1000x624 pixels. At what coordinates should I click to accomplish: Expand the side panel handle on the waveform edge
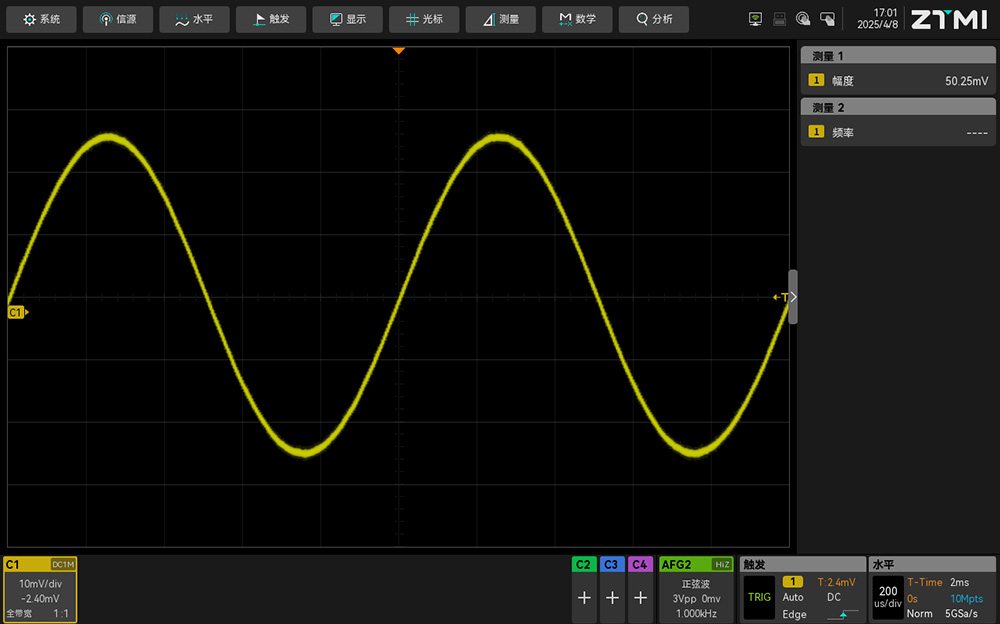click(793, 297)
